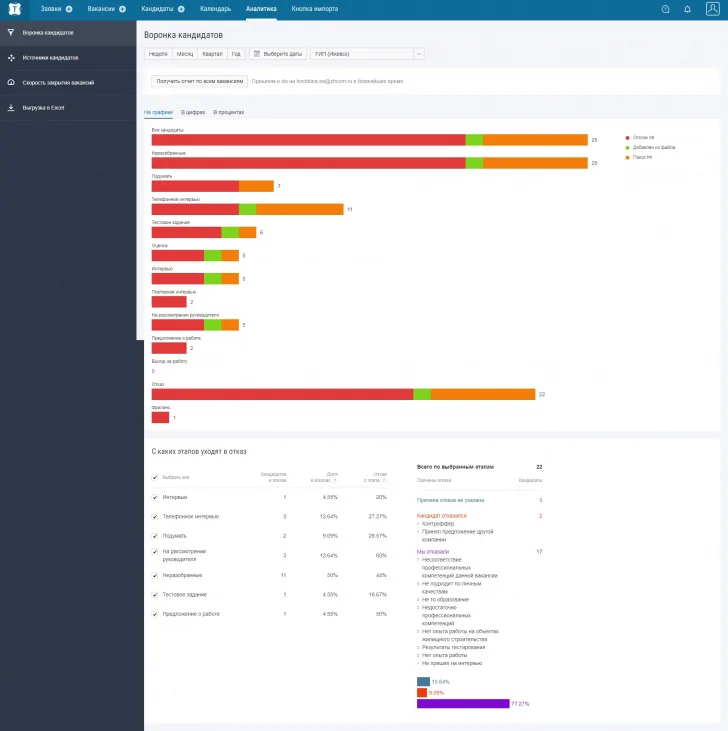Click Получить отчет по всем вакансиям button

(199, 81)
